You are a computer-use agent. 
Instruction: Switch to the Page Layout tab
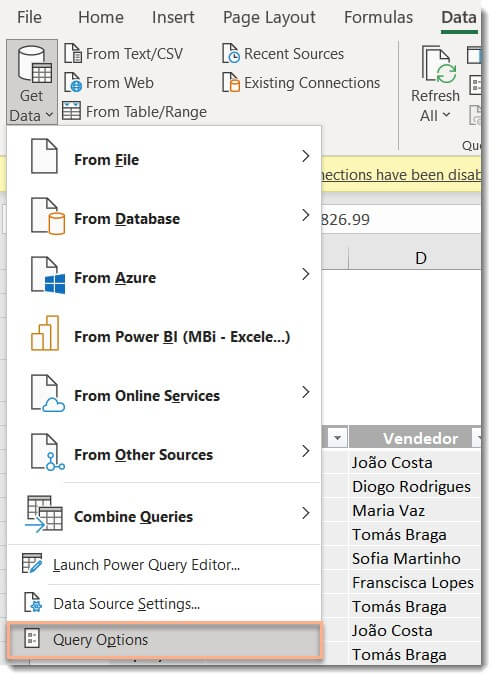(269, 17)
